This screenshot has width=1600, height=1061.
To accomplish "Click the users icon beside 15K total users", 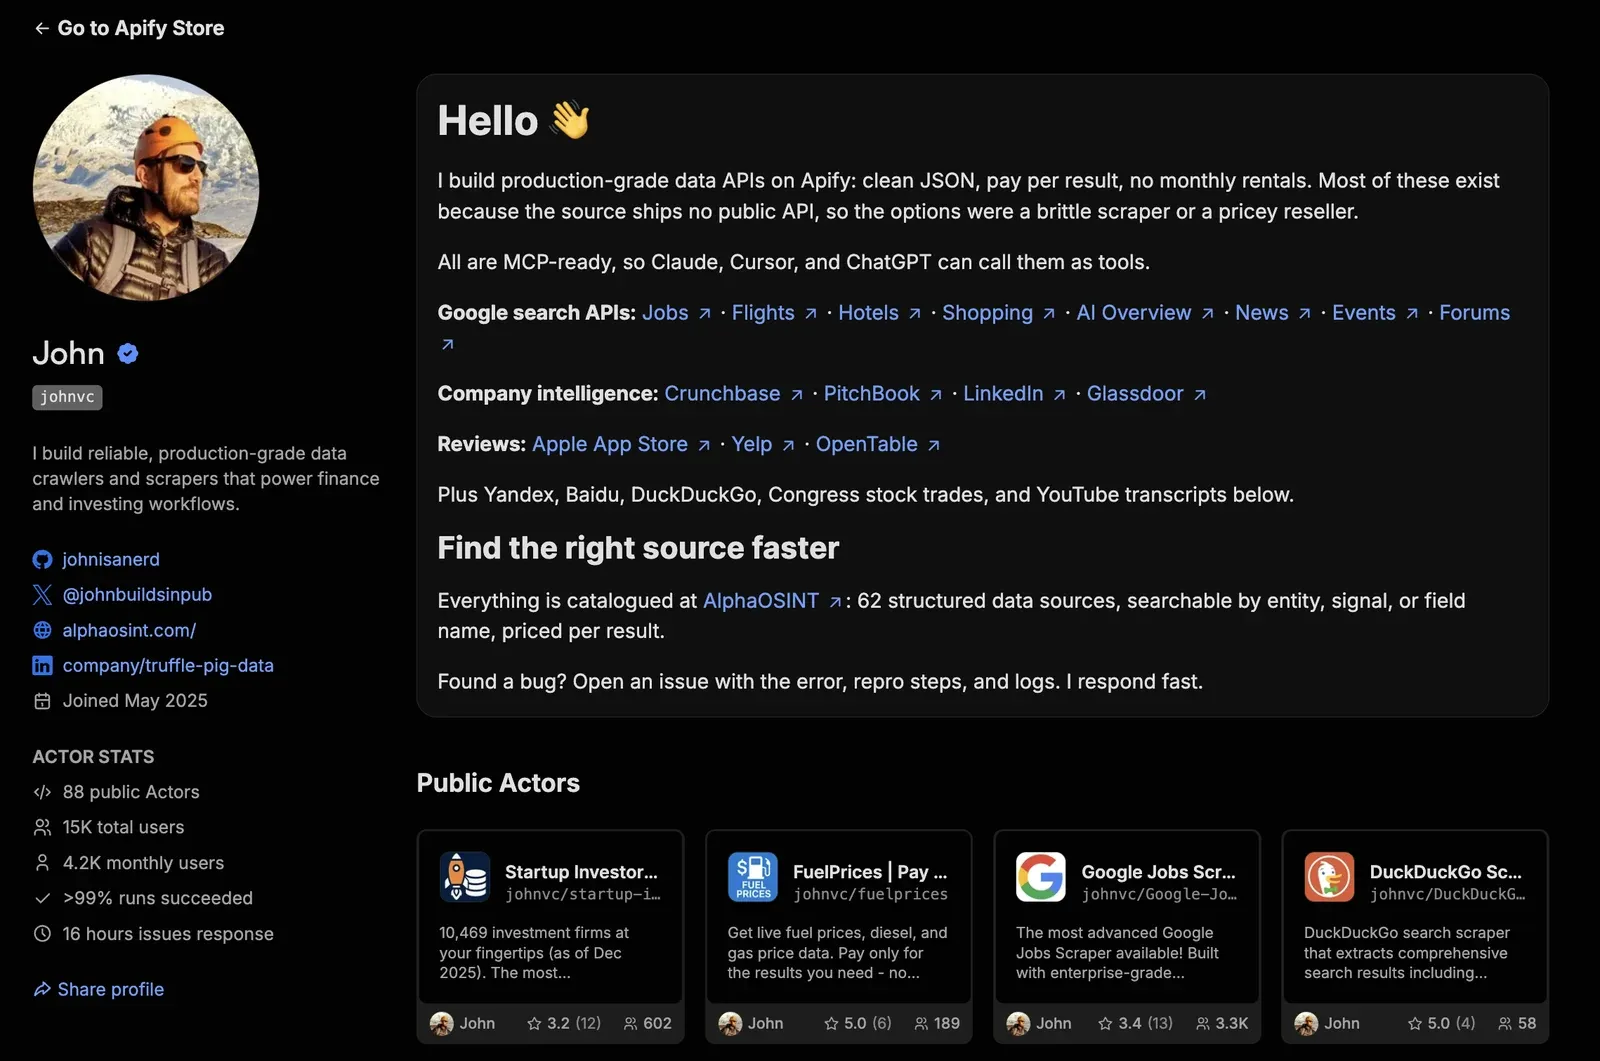I will point(42,827).
